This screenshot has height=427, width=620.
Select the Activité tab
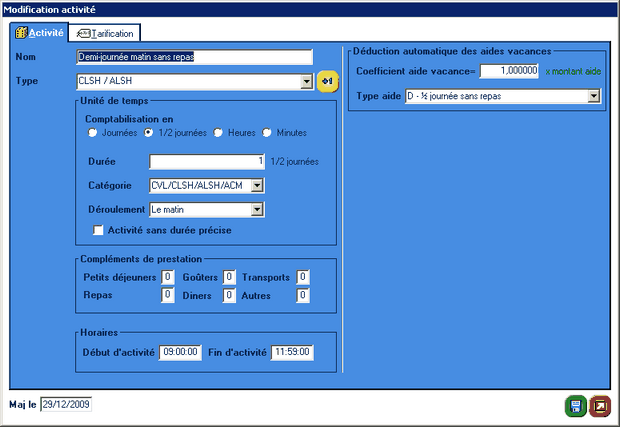point(41,33)
